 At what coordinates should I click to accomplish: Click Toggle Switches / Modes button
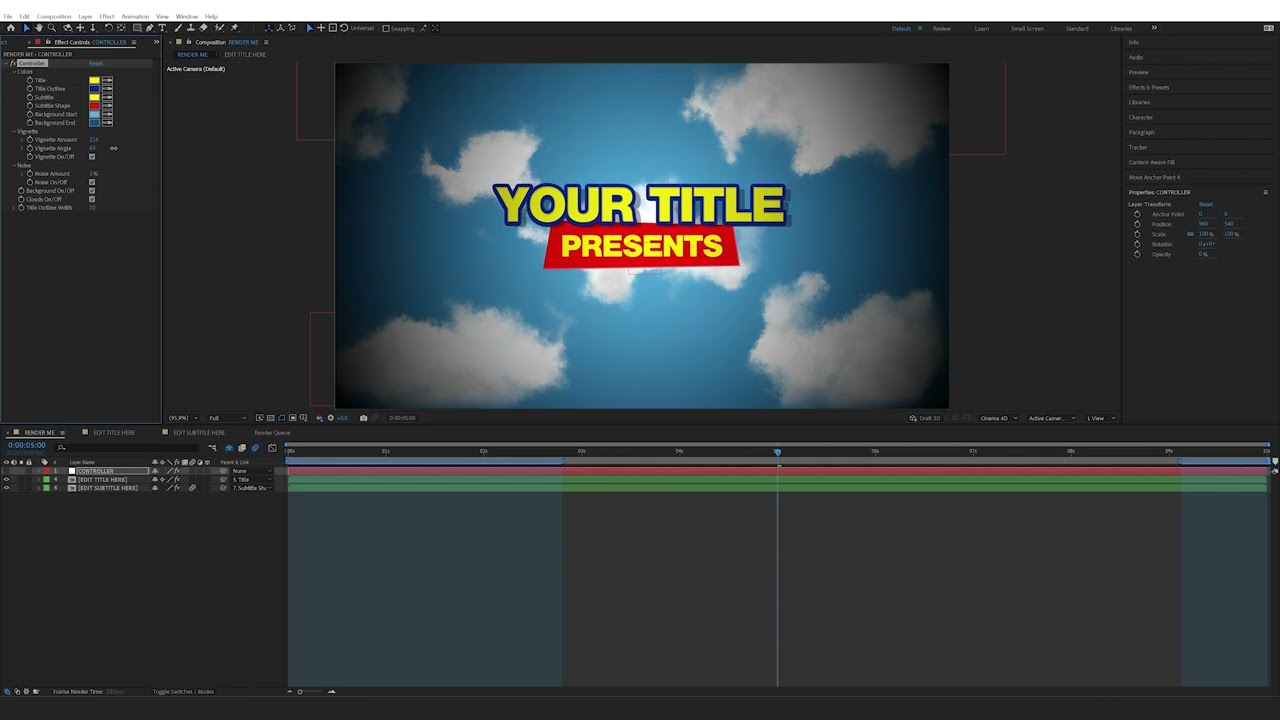[x=183, y=692]
